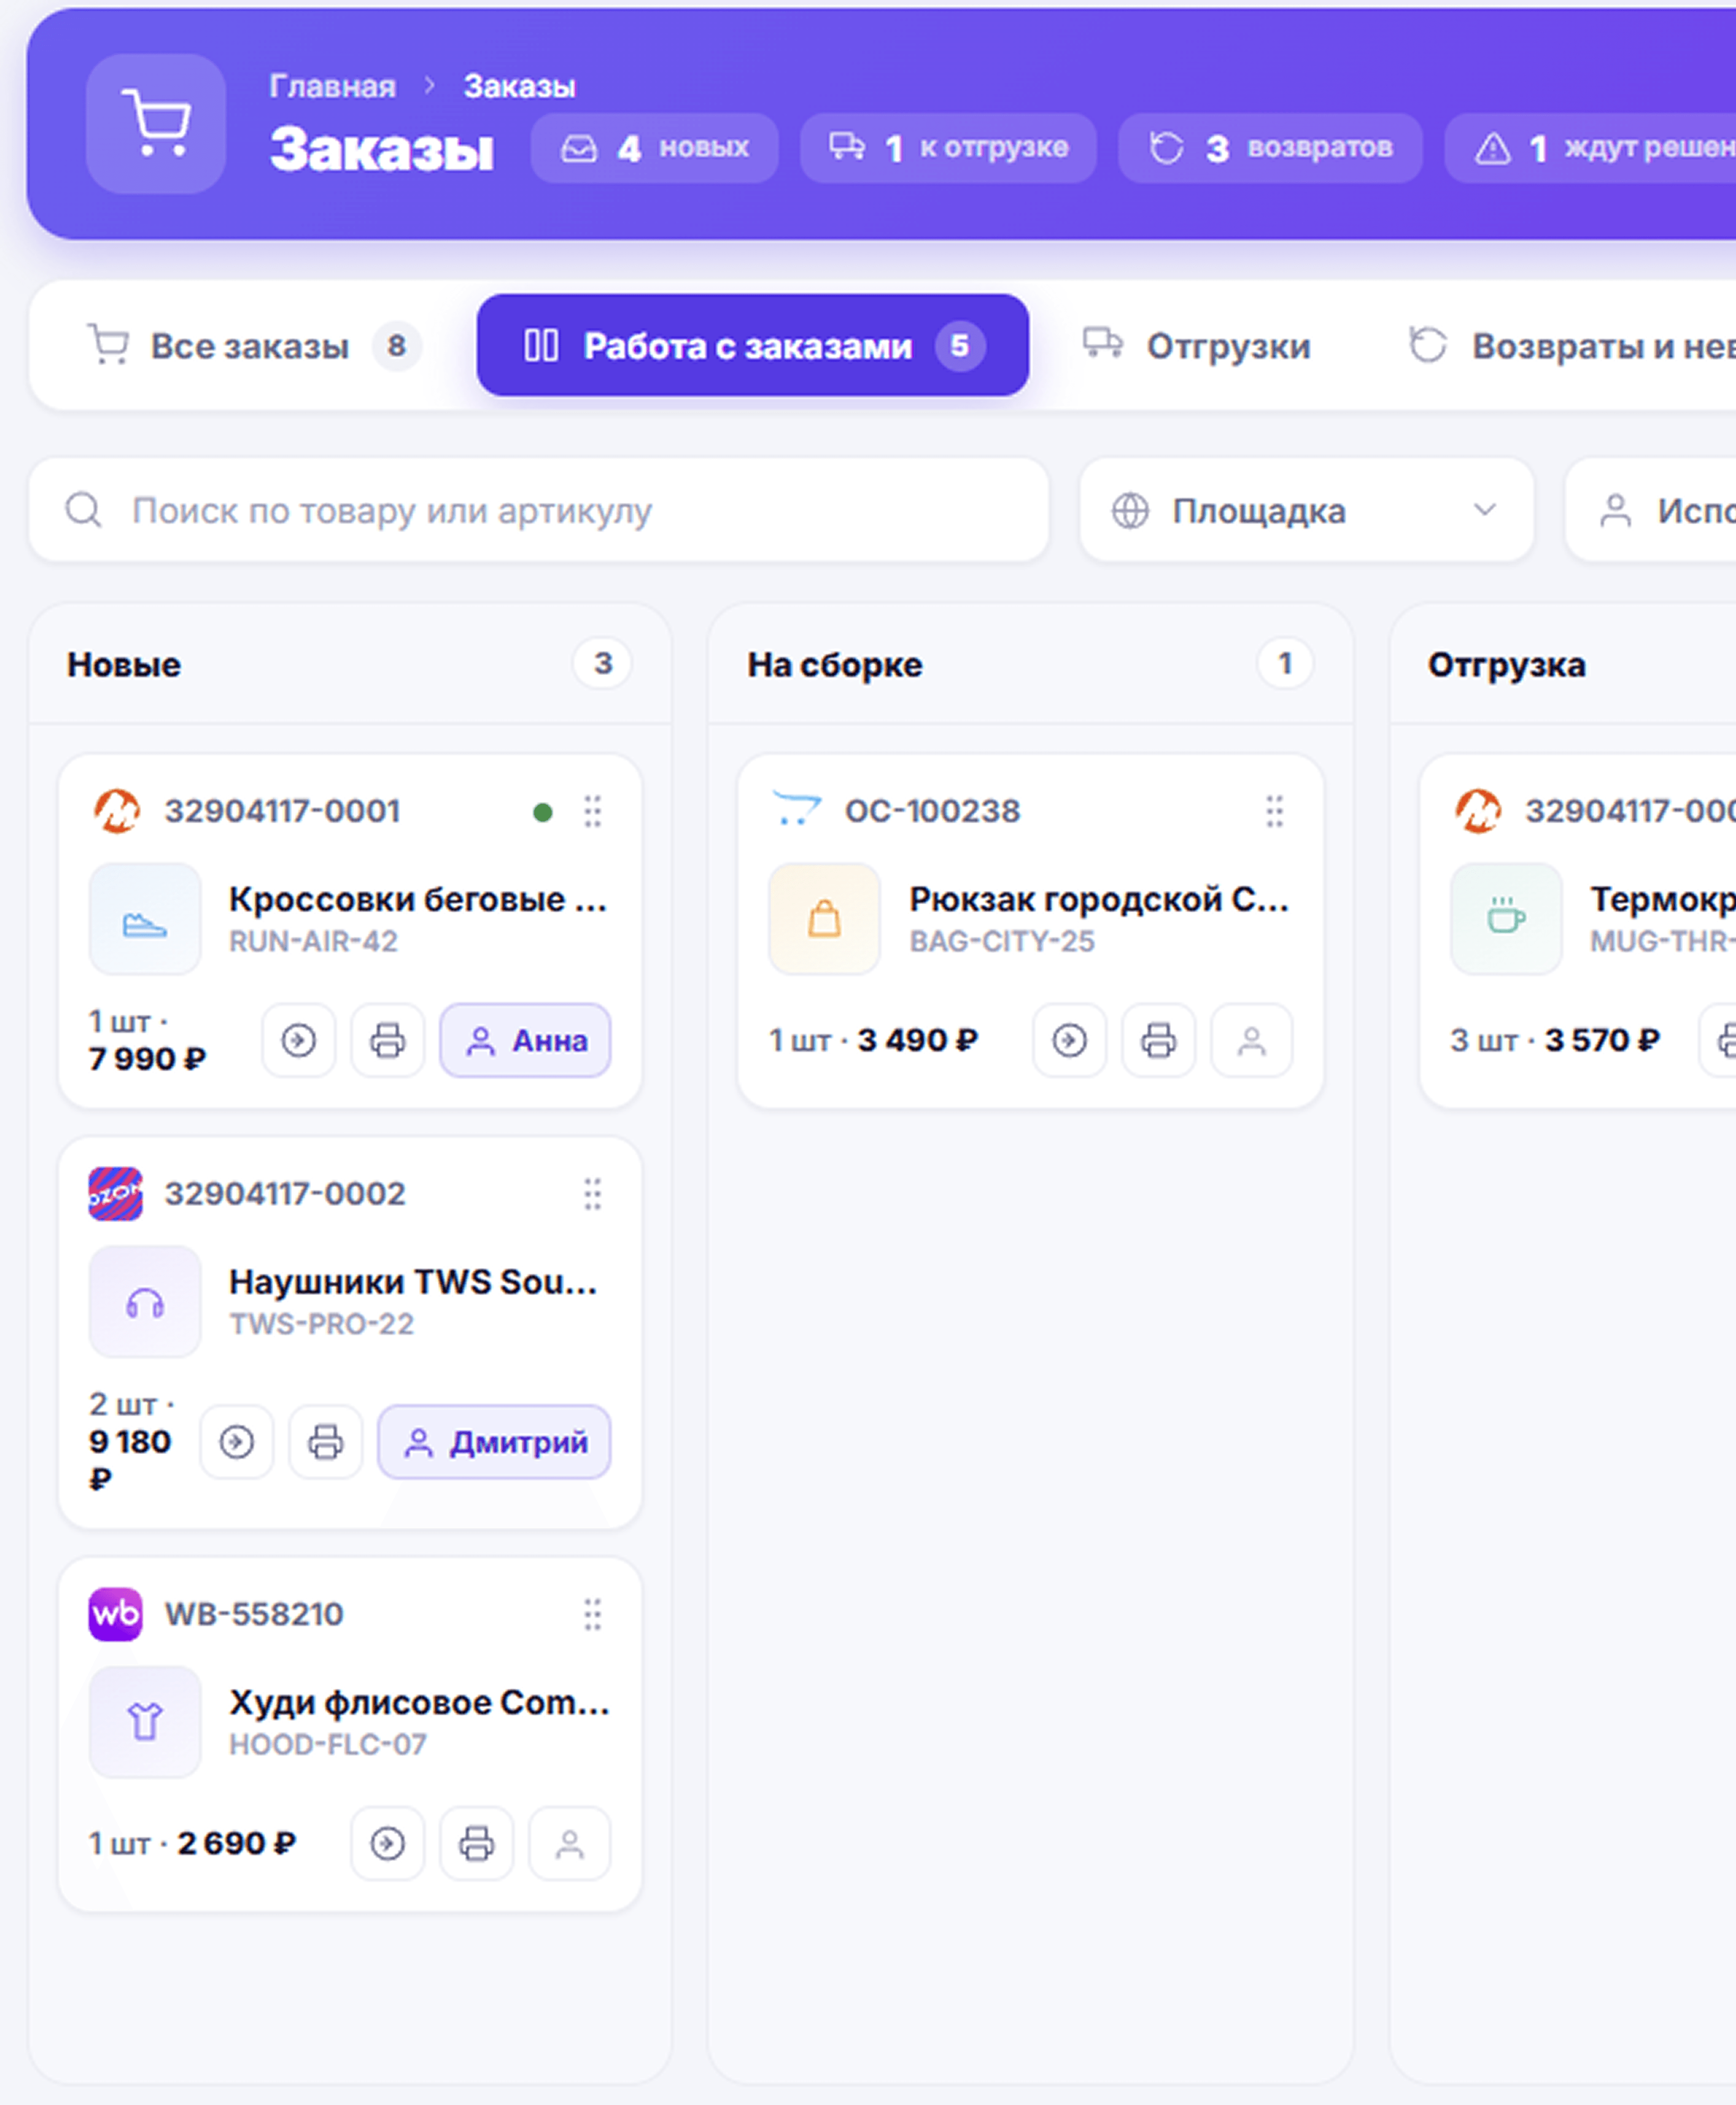Click the На сборке column heading
The width and height of the screenshot is (1736, 2105).
point(835,665)
